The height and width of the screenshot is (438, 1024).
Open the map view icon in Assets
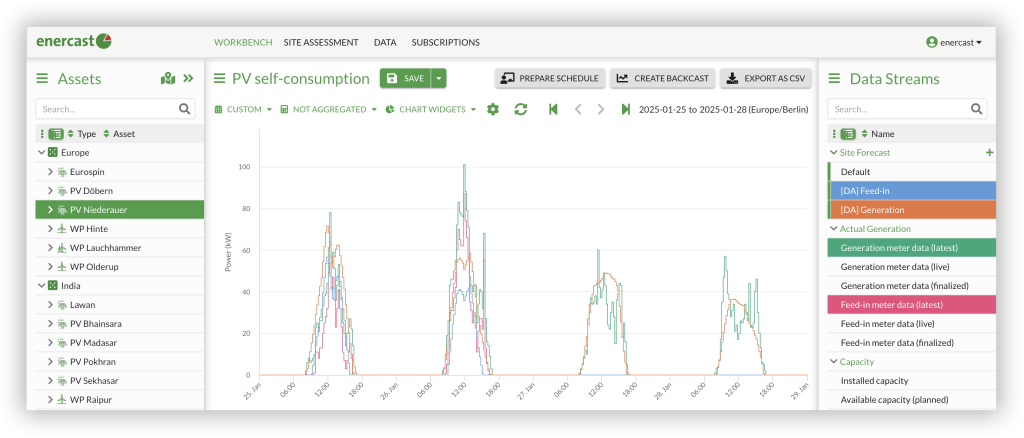click(x=168, y=78)
